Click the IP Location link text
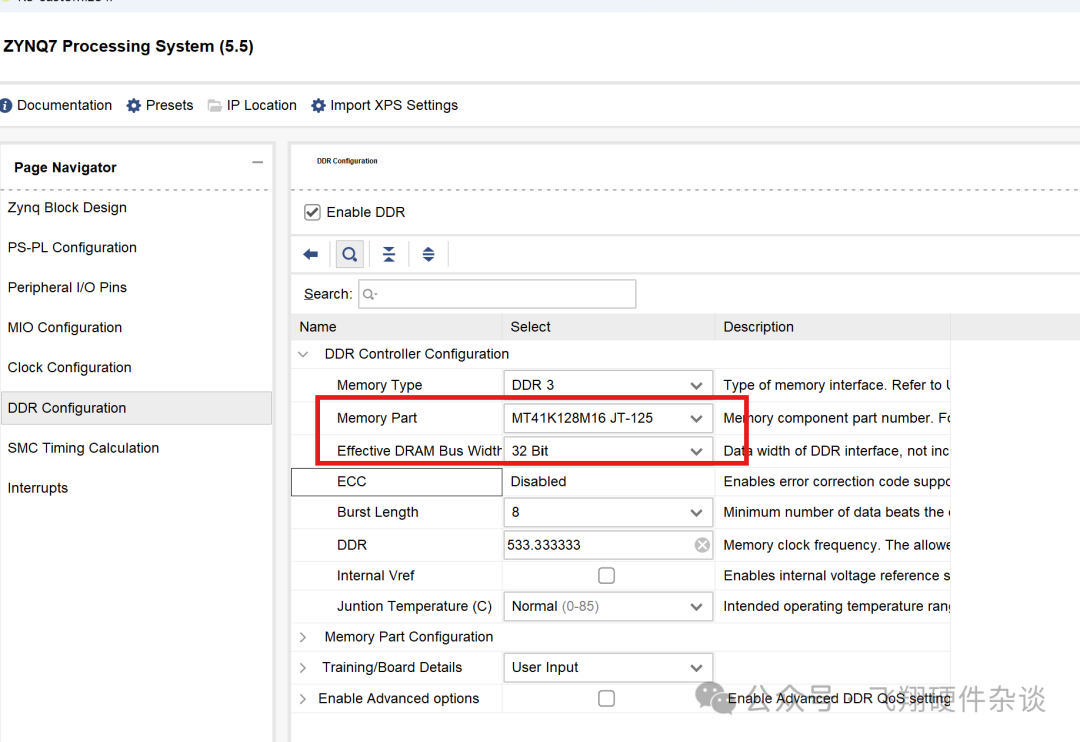Viewport: 1080px width, 742px height. click(x=262, y=105)
